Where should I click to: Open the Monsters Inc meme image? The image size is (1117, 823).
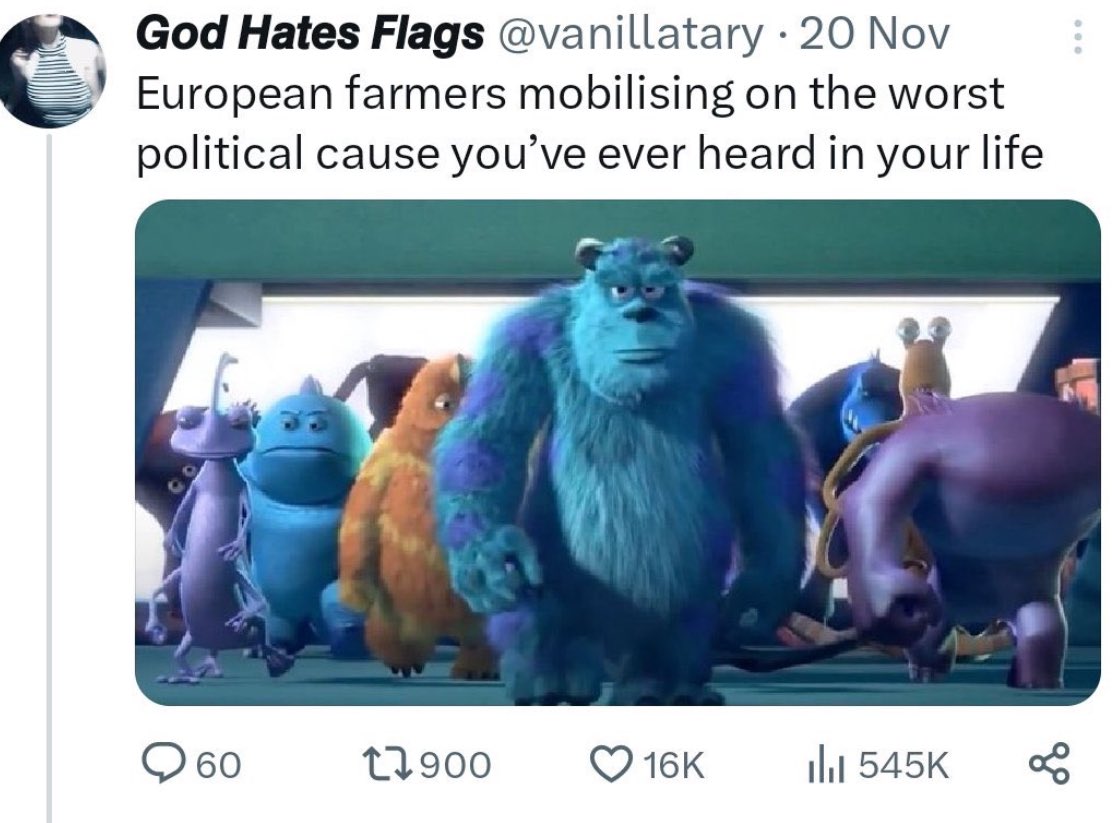(x=618, y=452)
